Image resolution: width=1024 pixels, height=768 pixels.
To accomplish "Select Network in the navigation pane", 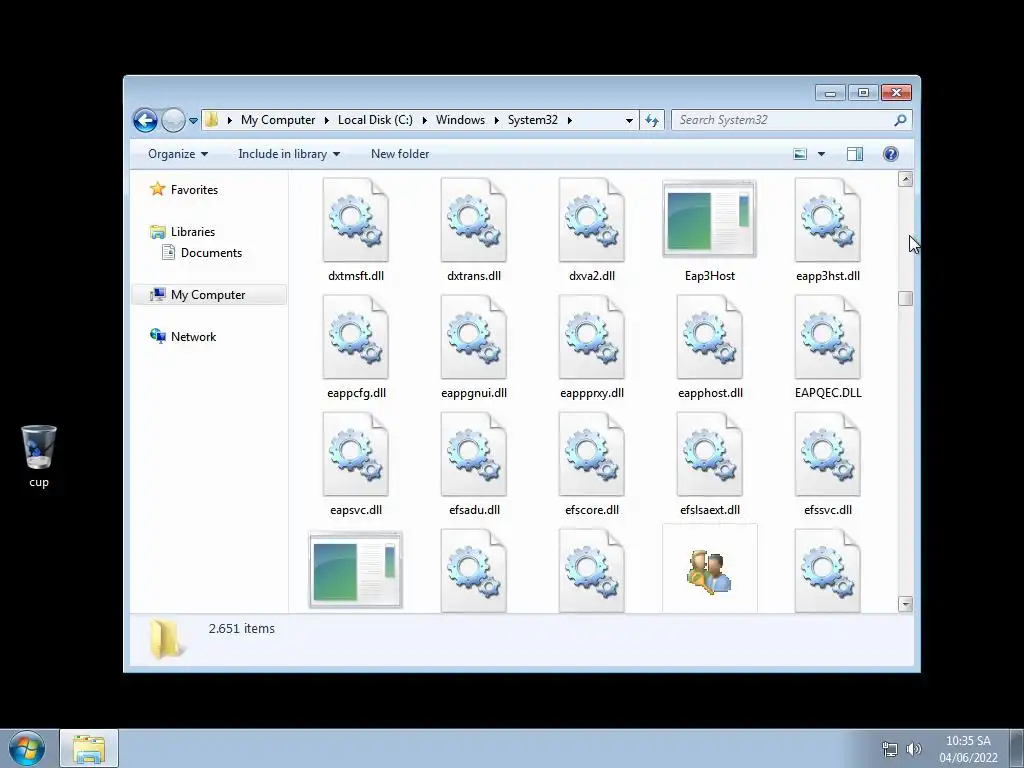I will tap(193, 337).
